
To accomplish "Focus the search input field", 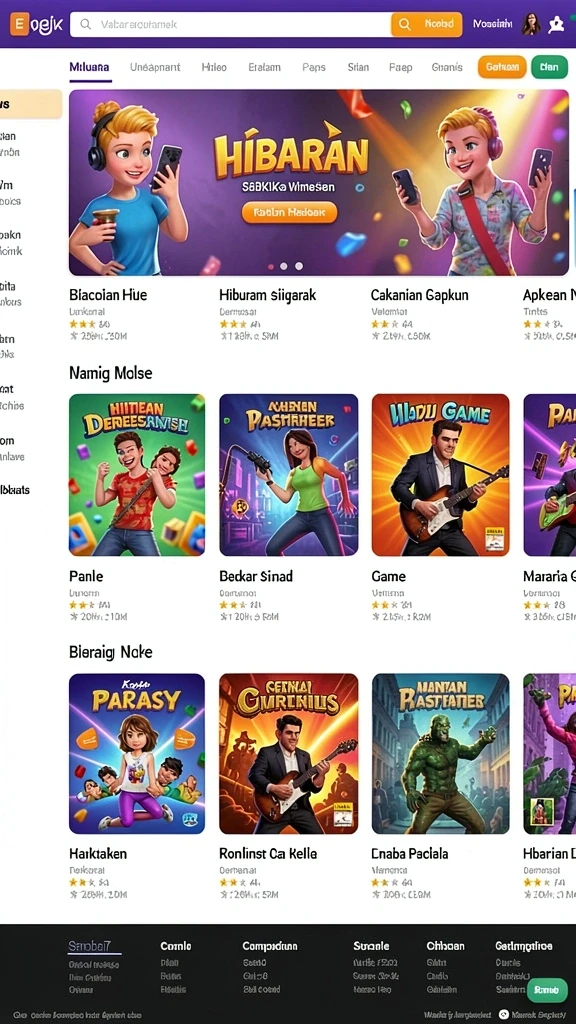I will click(231, 24).
